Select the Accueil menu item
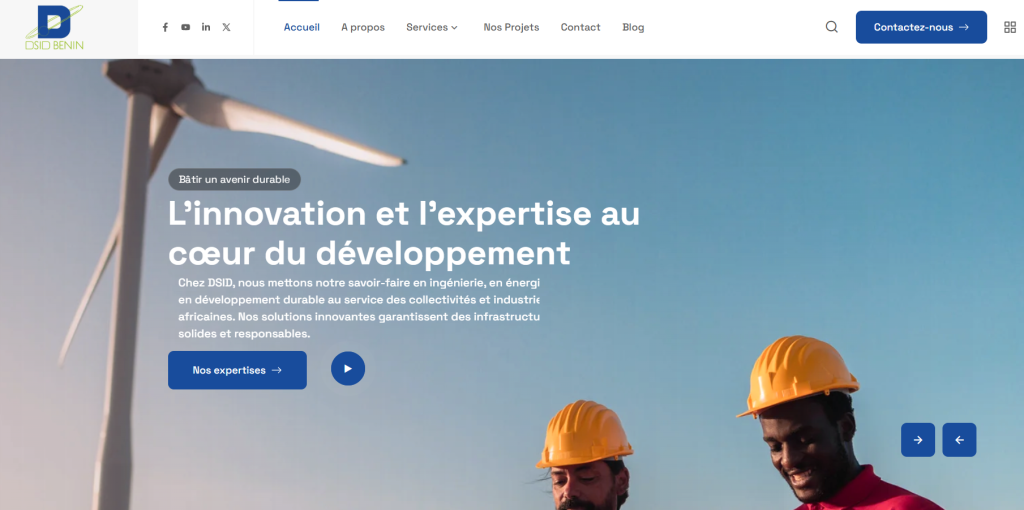This screenshot has height=510, width=1024. [x=302, y=27]
